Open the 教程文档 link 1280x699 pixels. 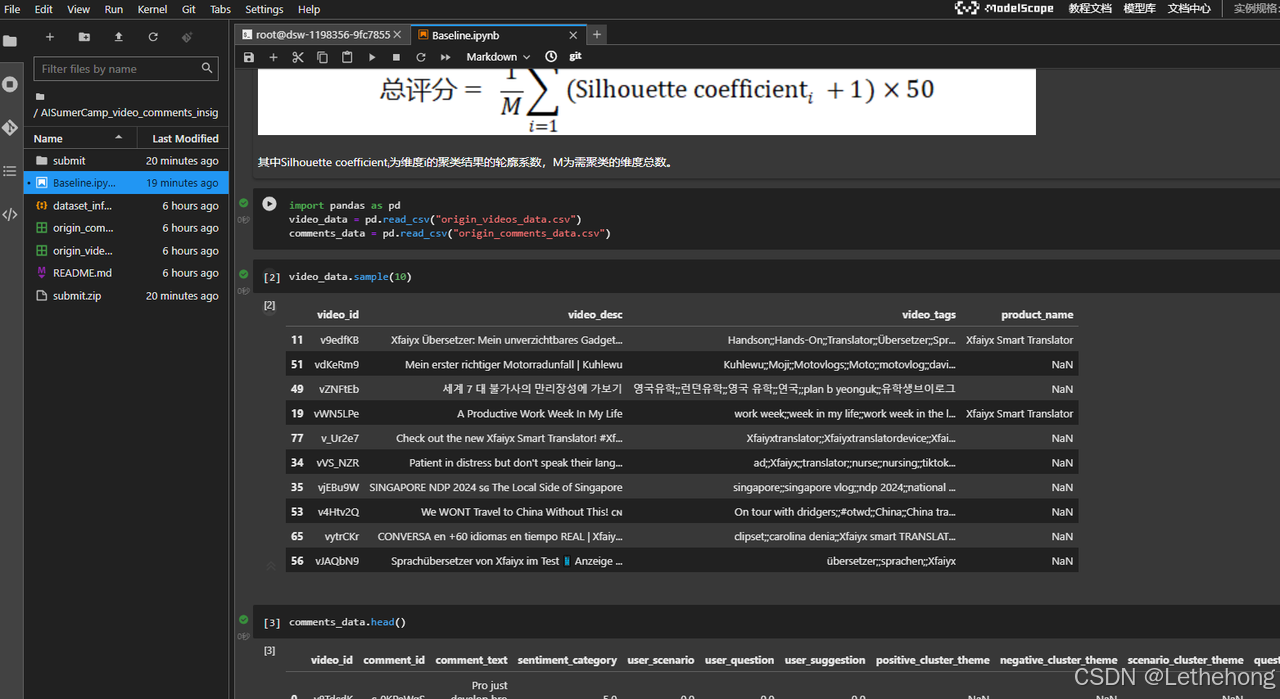point(1090,8)
